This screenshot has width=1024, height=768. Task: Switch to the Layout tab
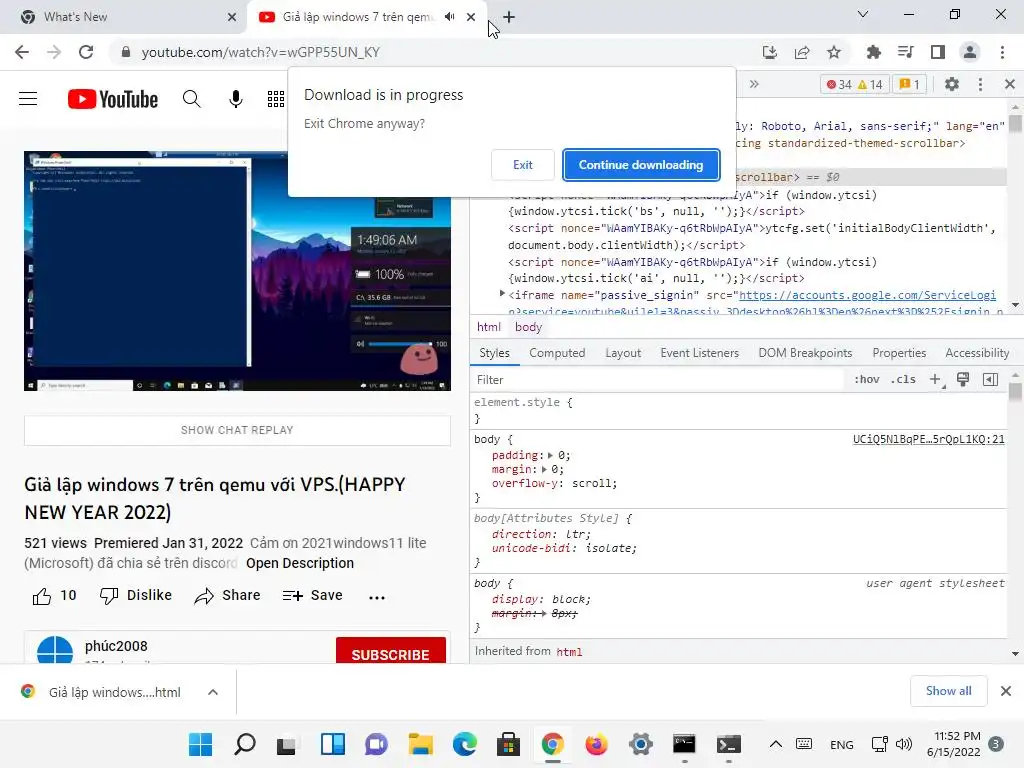pyautogui.click(x=623, y=353)
